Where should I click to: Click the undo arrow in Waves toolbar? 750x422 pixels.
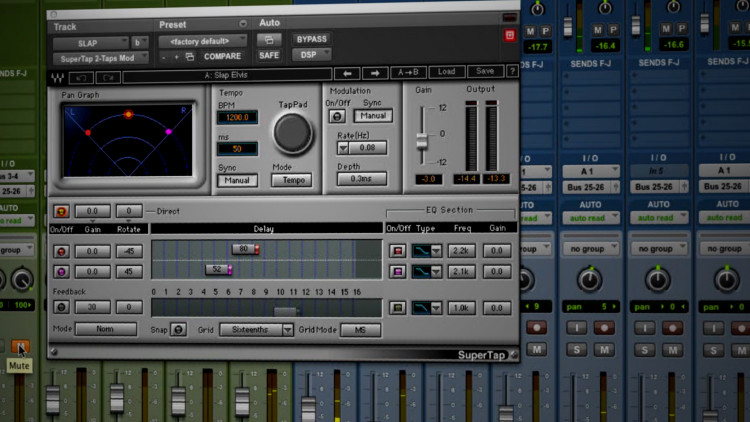(x=81, y=77)
